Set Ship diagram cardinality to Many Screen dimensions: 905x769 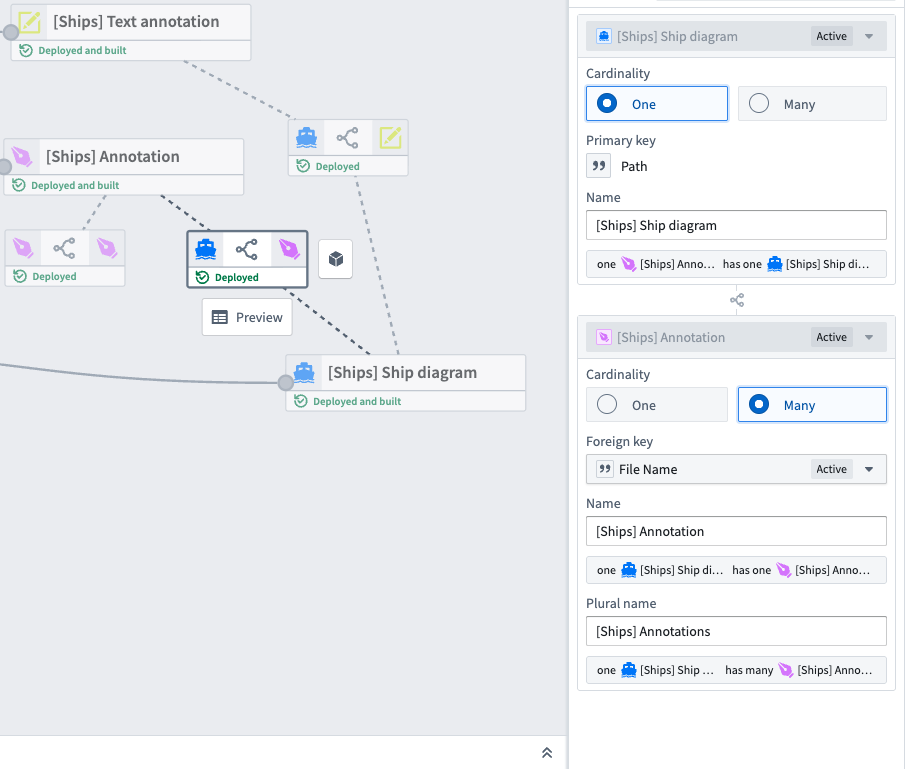click(758, 103)
